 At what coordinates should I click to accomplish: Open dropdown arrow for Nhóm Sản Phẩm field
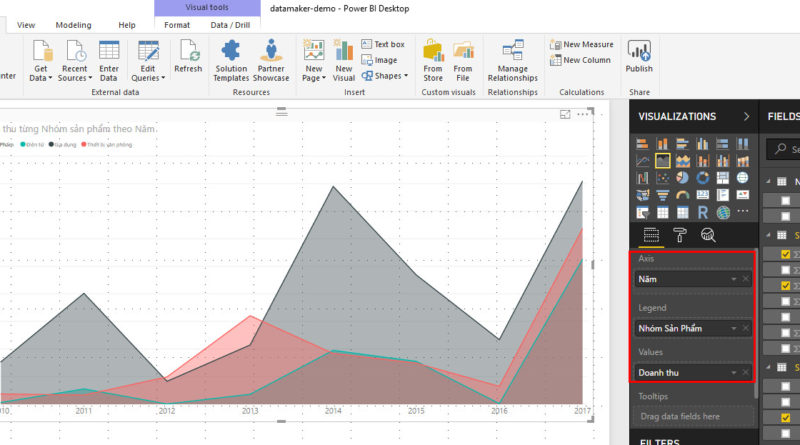735,328
